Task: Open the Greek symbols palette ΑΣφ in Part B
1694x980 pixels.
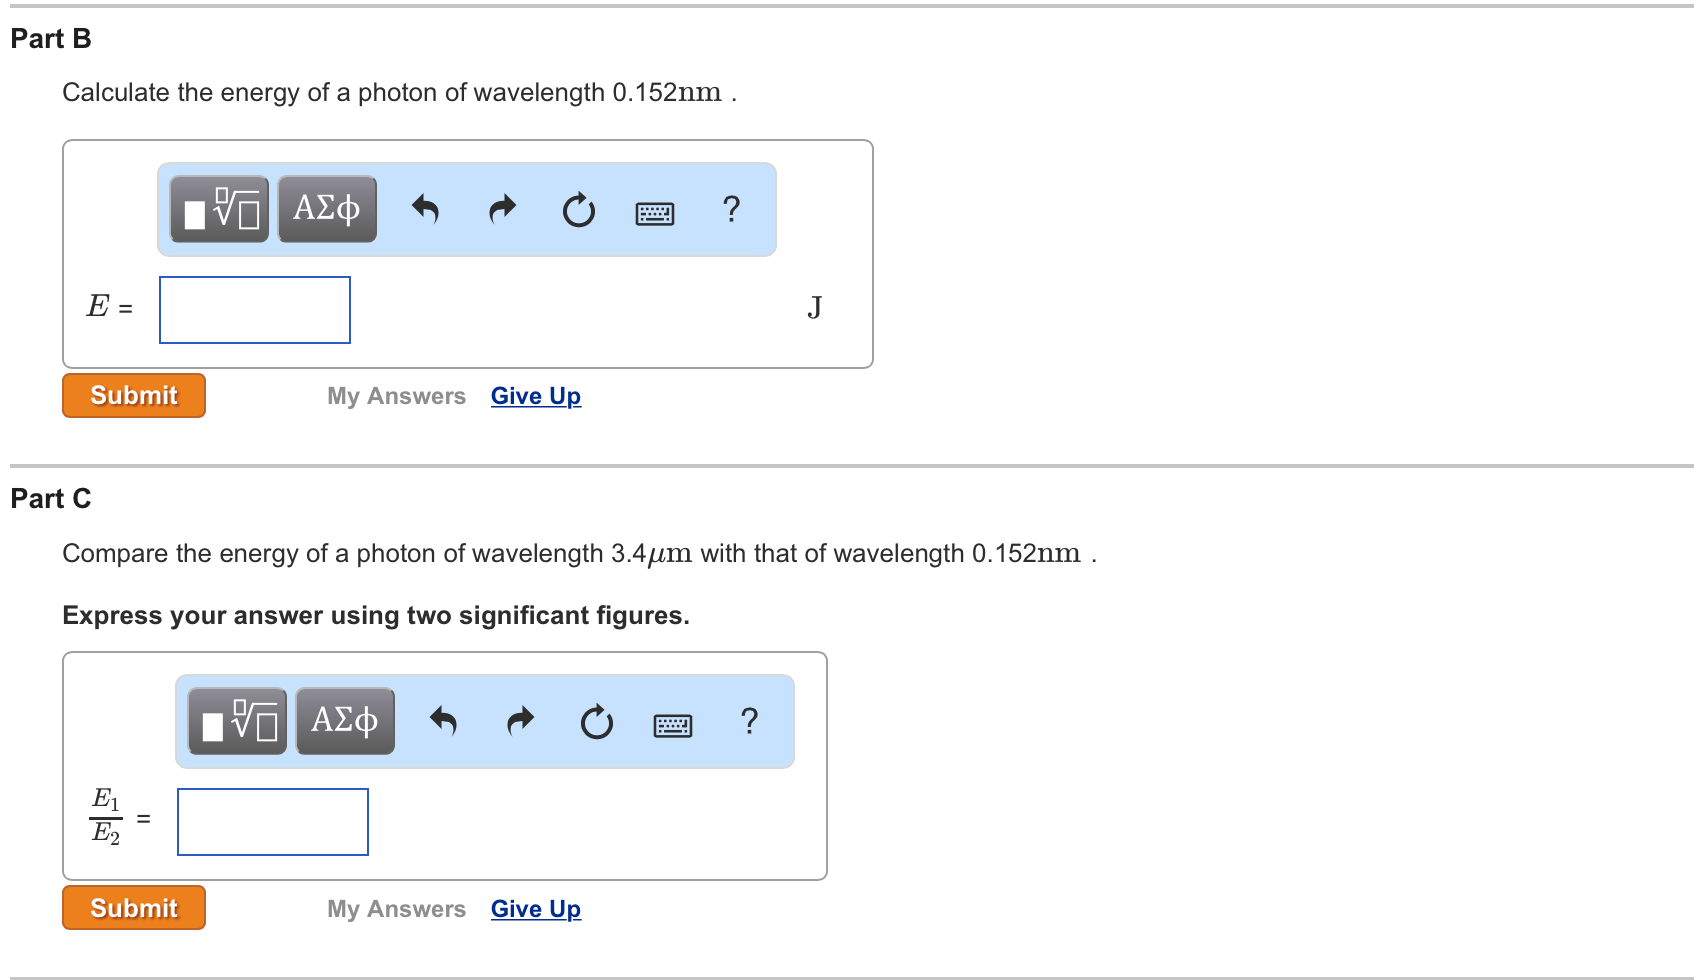Action: 326,208
